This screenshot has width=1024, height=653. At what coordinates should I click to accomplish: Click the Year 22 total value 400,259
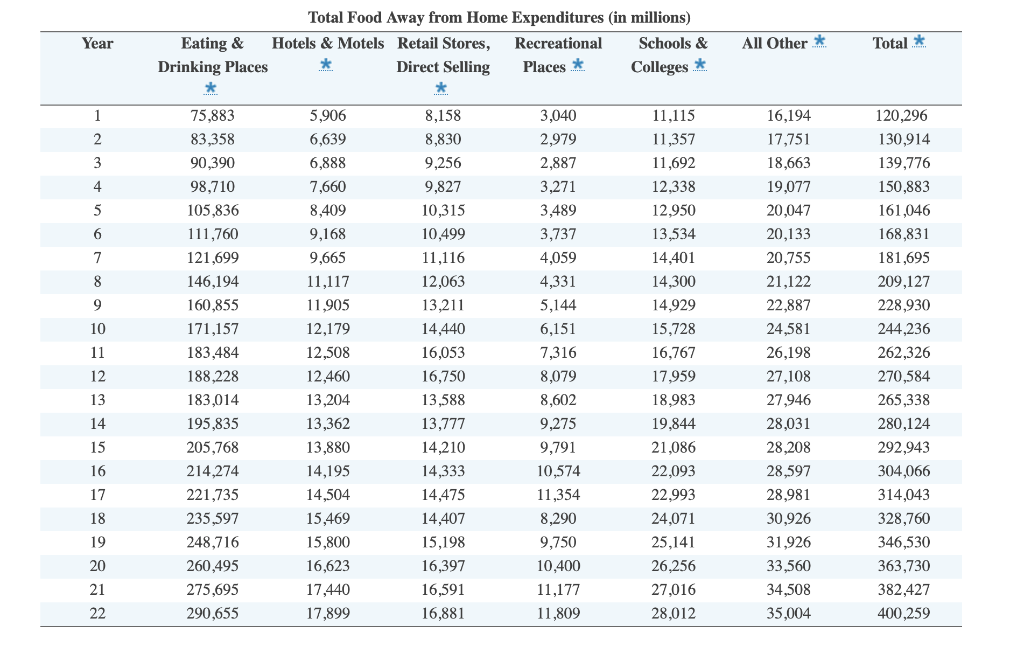click(x=904, y=614)
